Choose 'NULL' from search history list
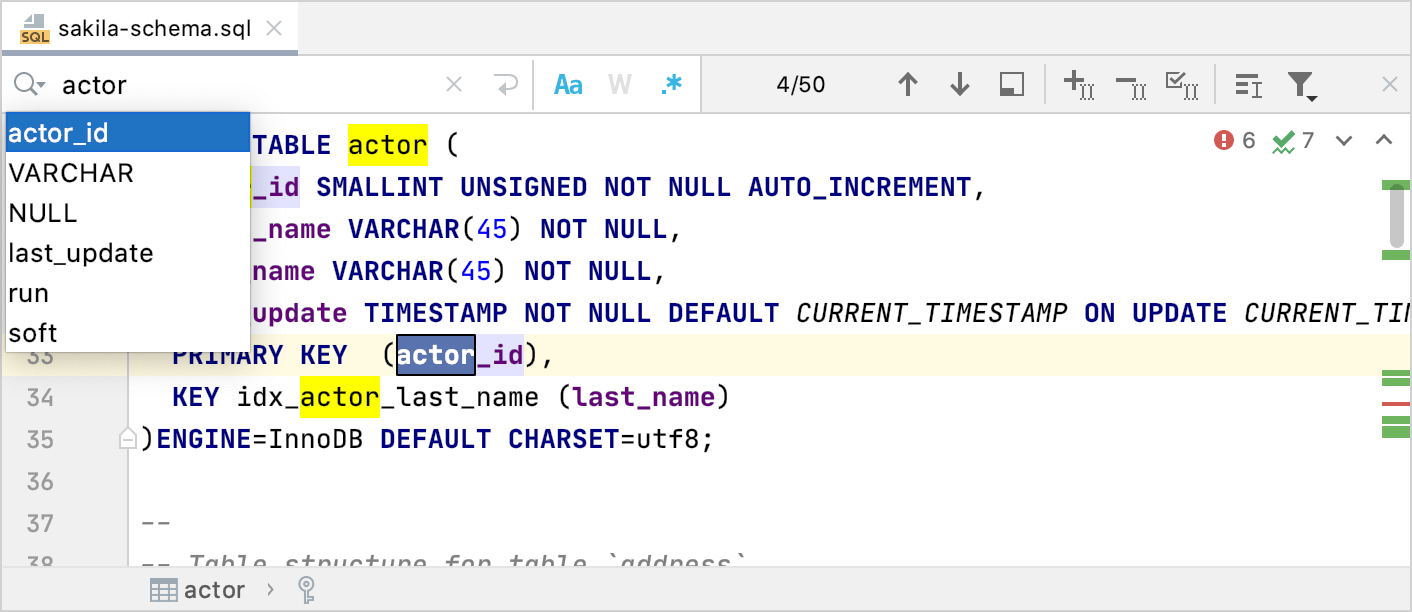This screenshot has height=612, width=1412. coord(127,213)
